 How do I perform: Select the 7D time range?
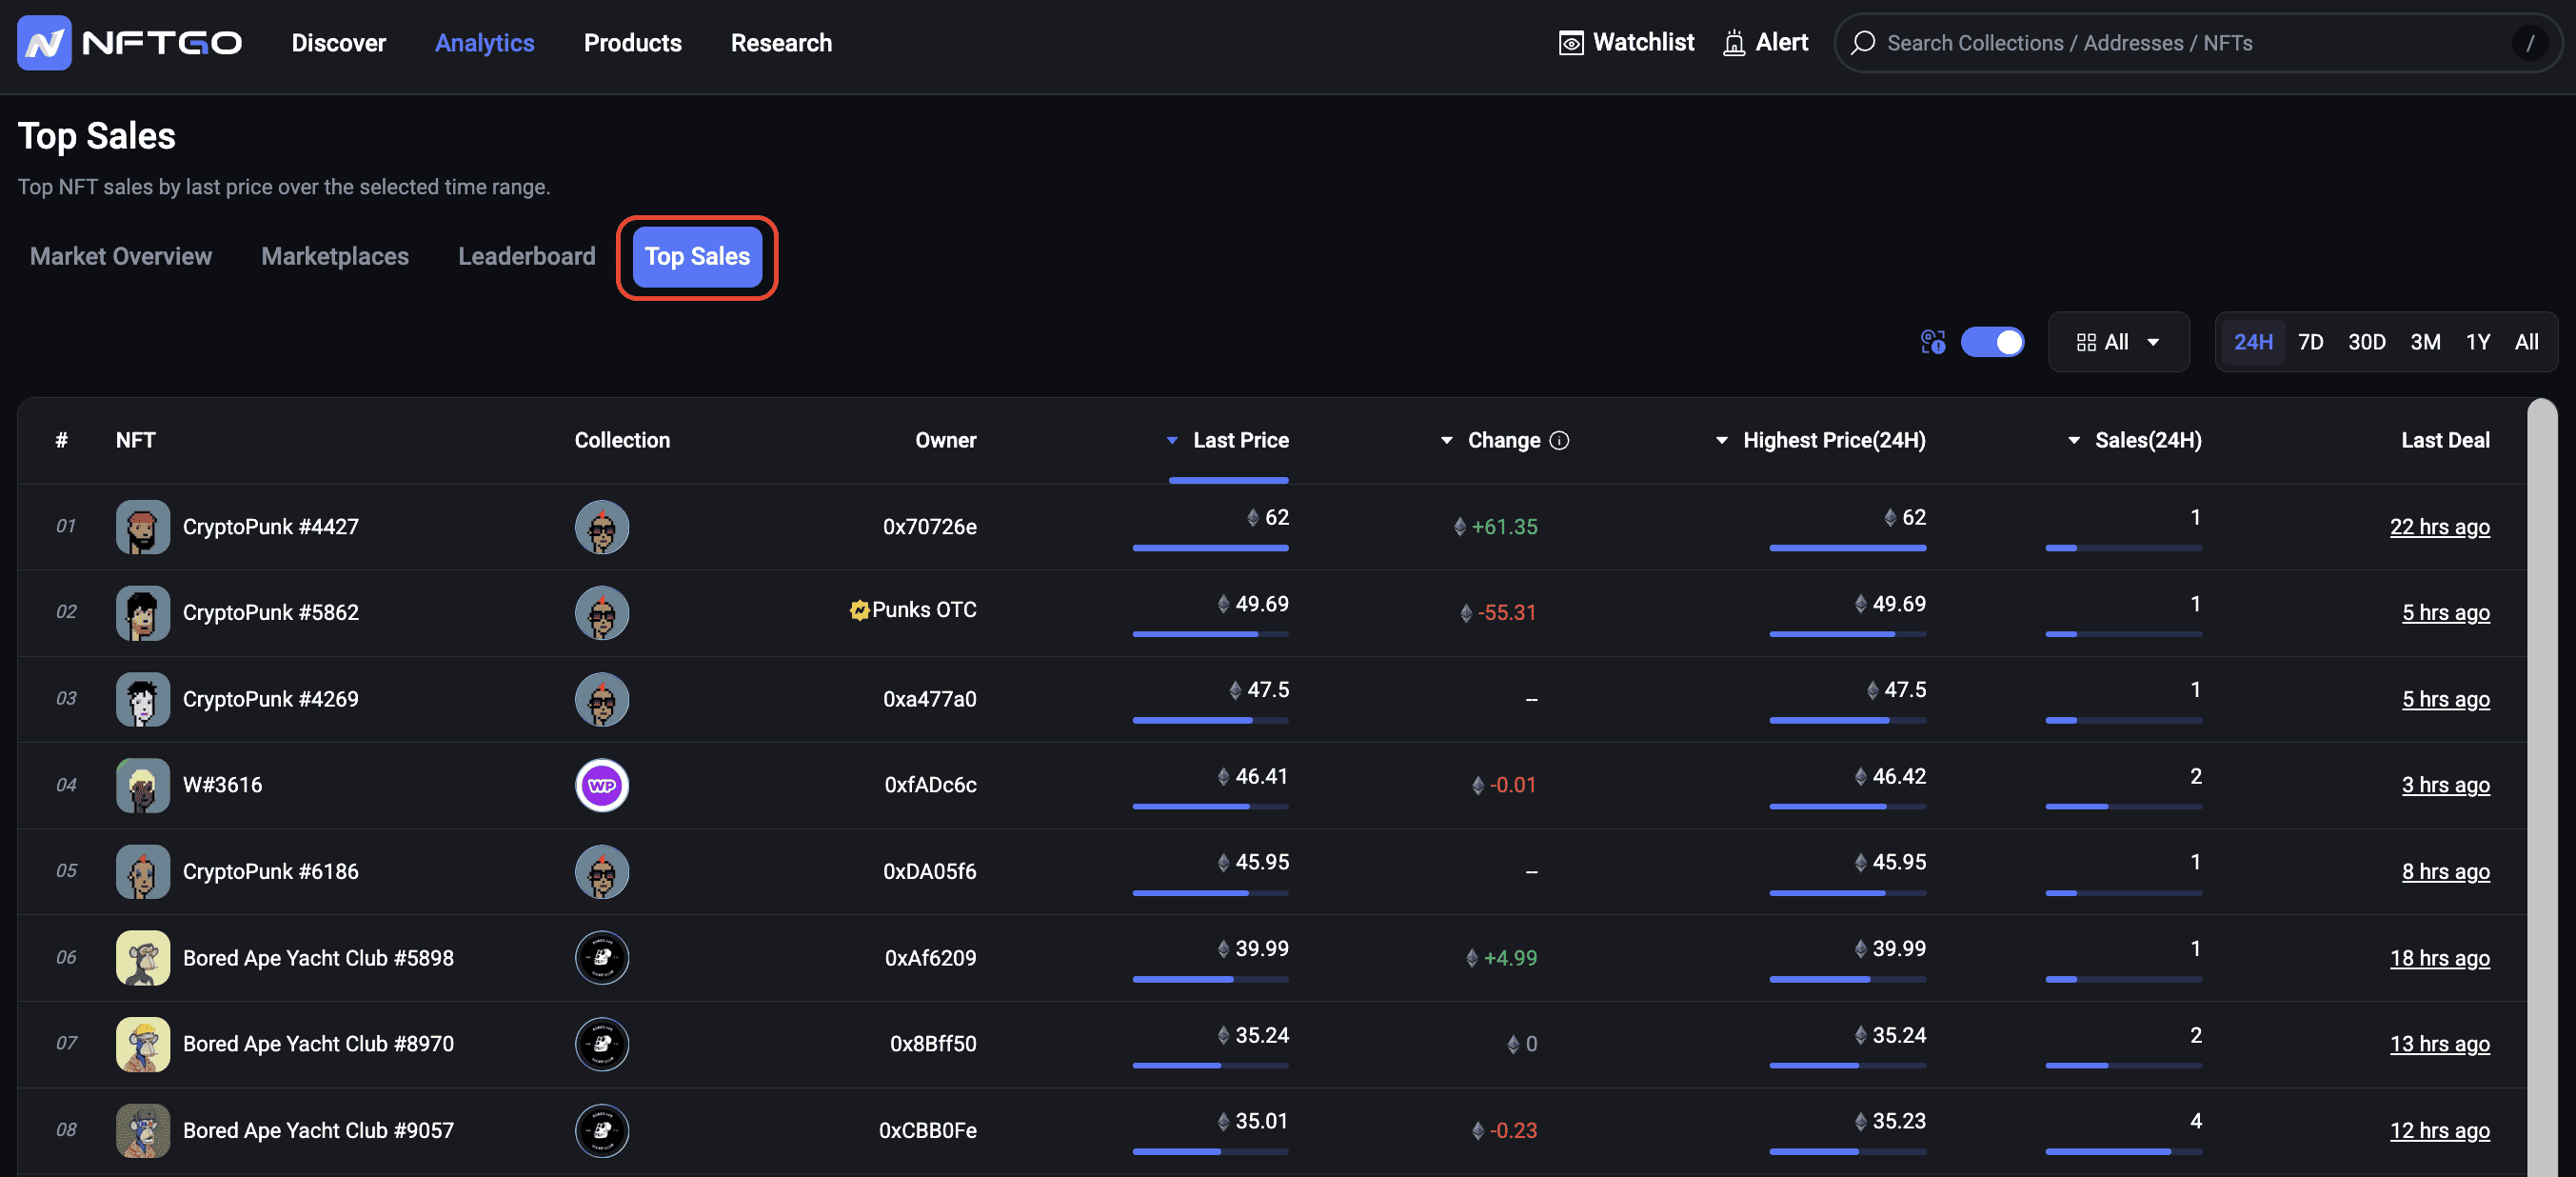point(2310,342)
